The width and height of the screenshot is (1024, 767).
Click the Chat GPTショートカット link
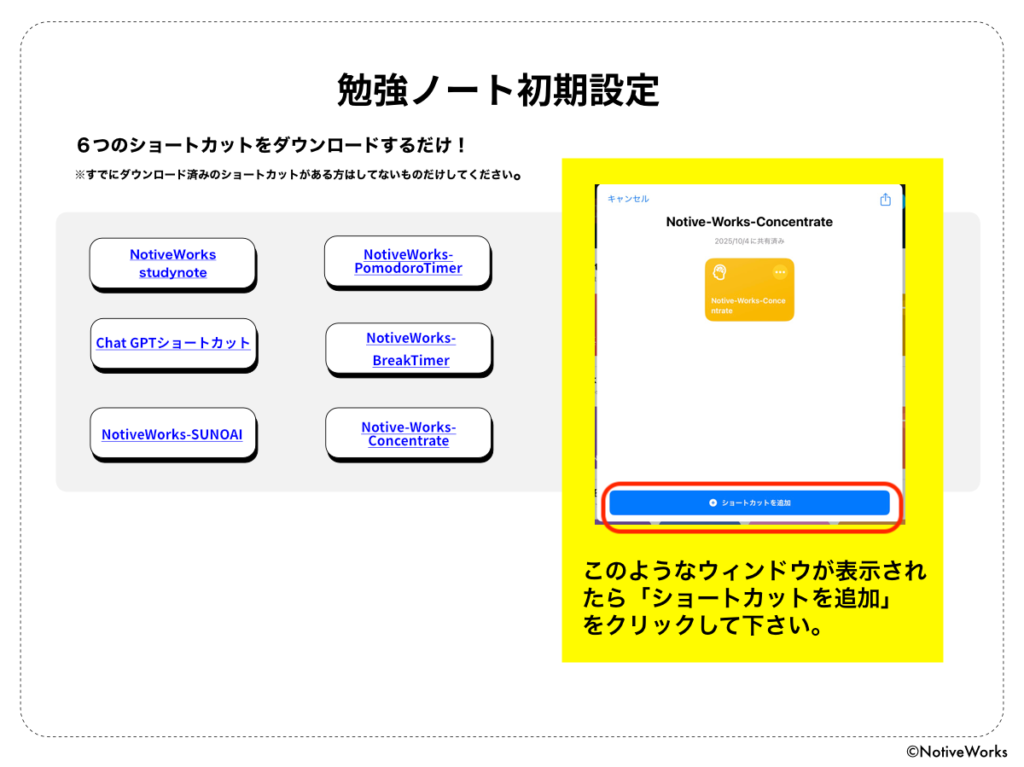(x=173, y=343)
